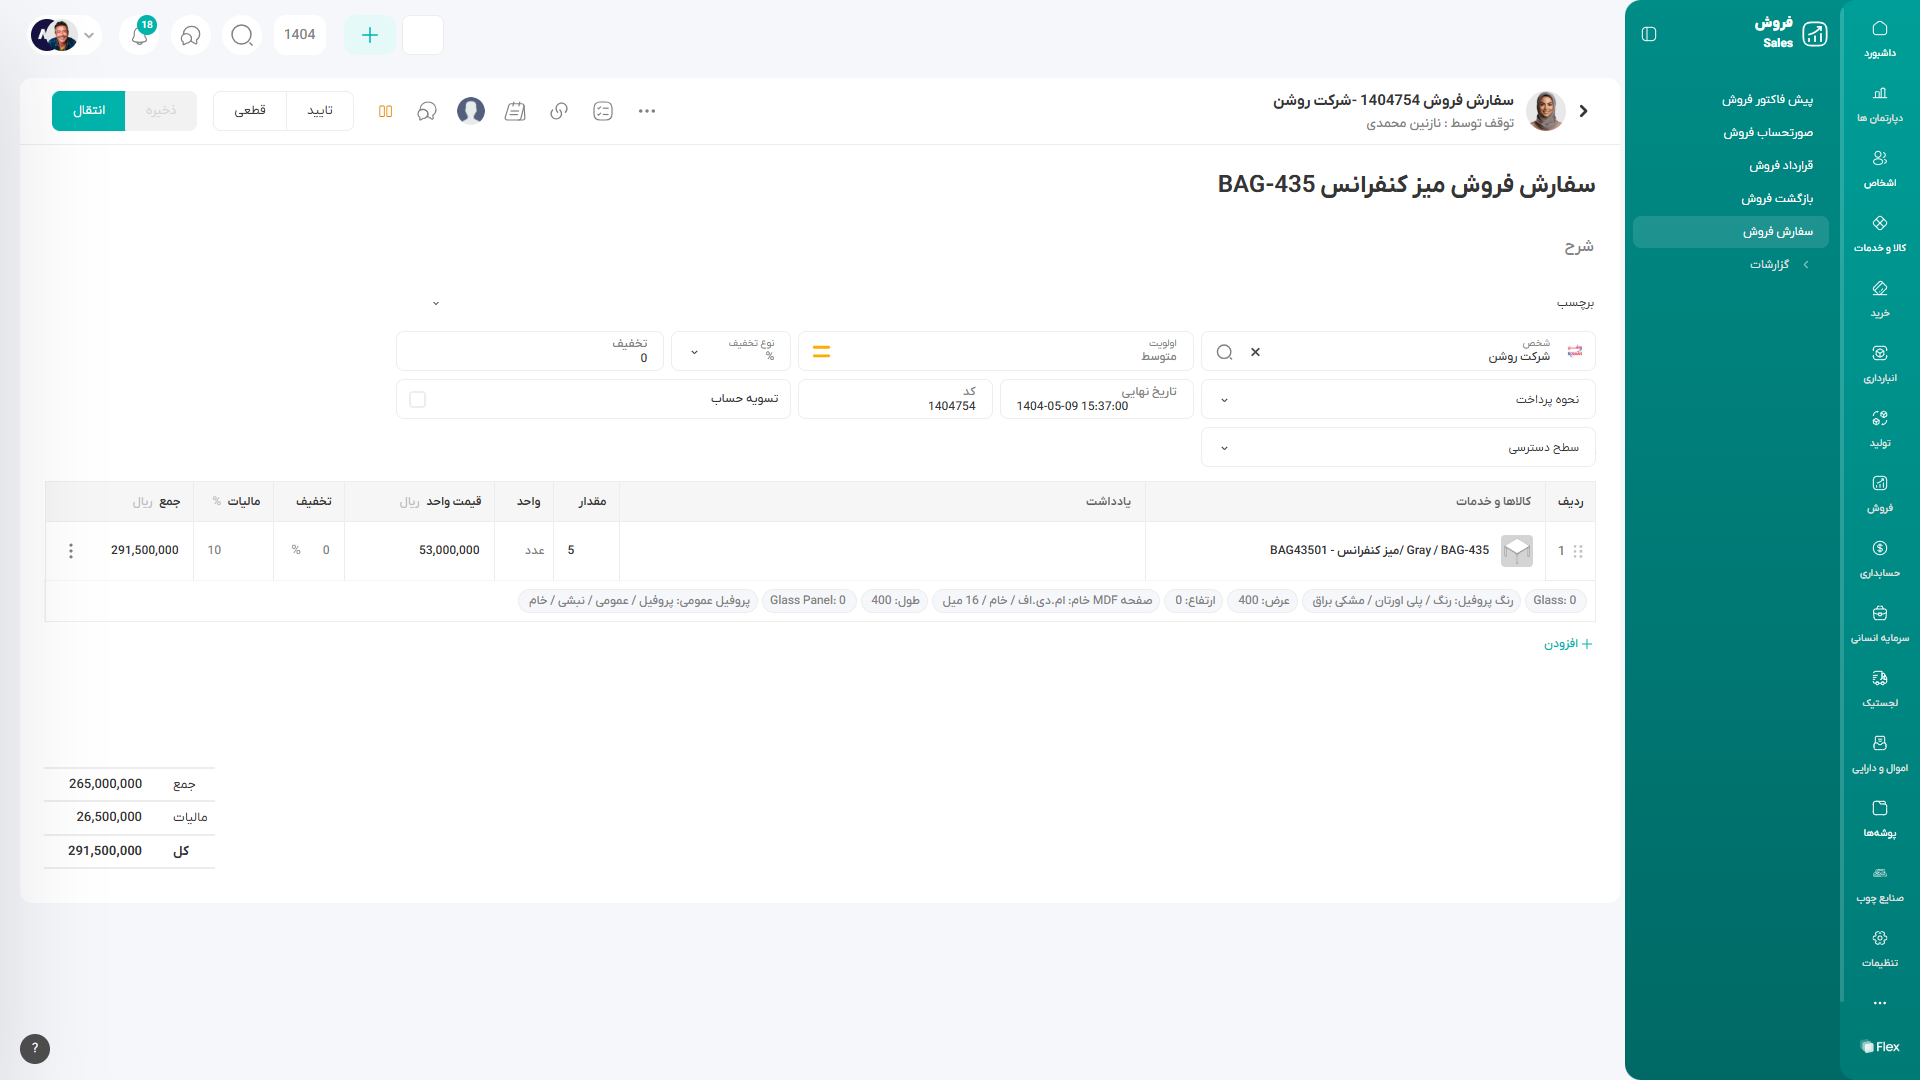Open قرارداد فروش in sales menu
Image resolution: width=1920 pixels, height=1080 pixels.
pyautogui.click(x=1780, y=166)
